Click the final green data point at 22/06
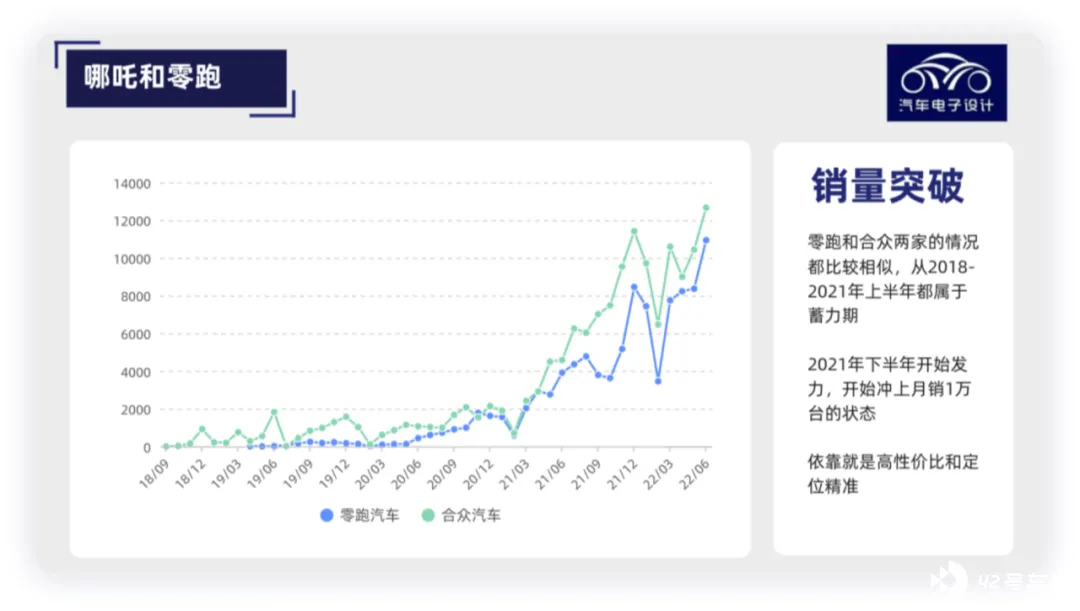This screenshot has height=611, width=1080. 706,207
